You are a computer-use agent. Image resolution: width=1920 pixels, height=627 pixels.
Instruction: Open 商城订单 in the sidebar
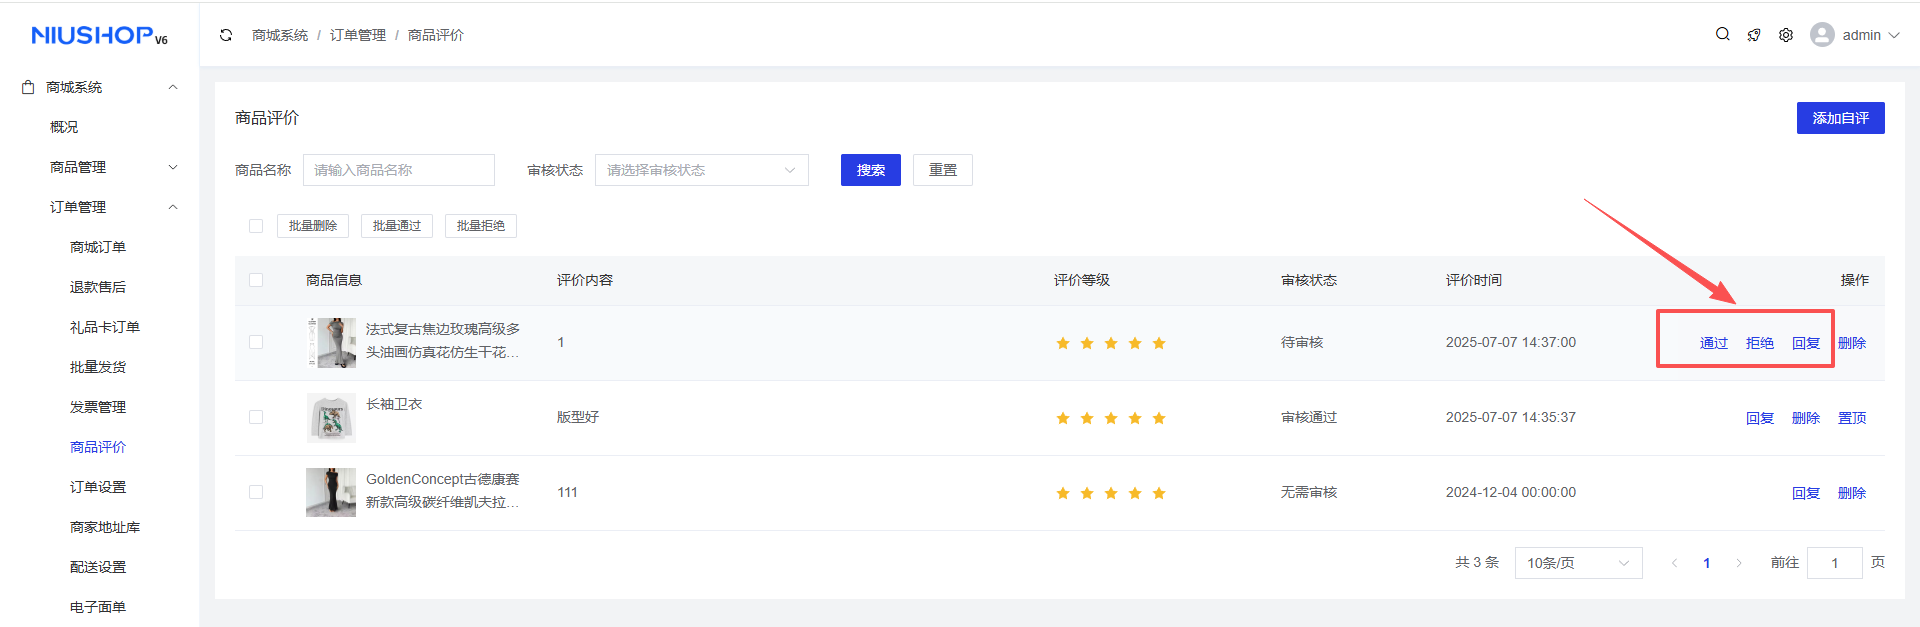tap(98, 247)
